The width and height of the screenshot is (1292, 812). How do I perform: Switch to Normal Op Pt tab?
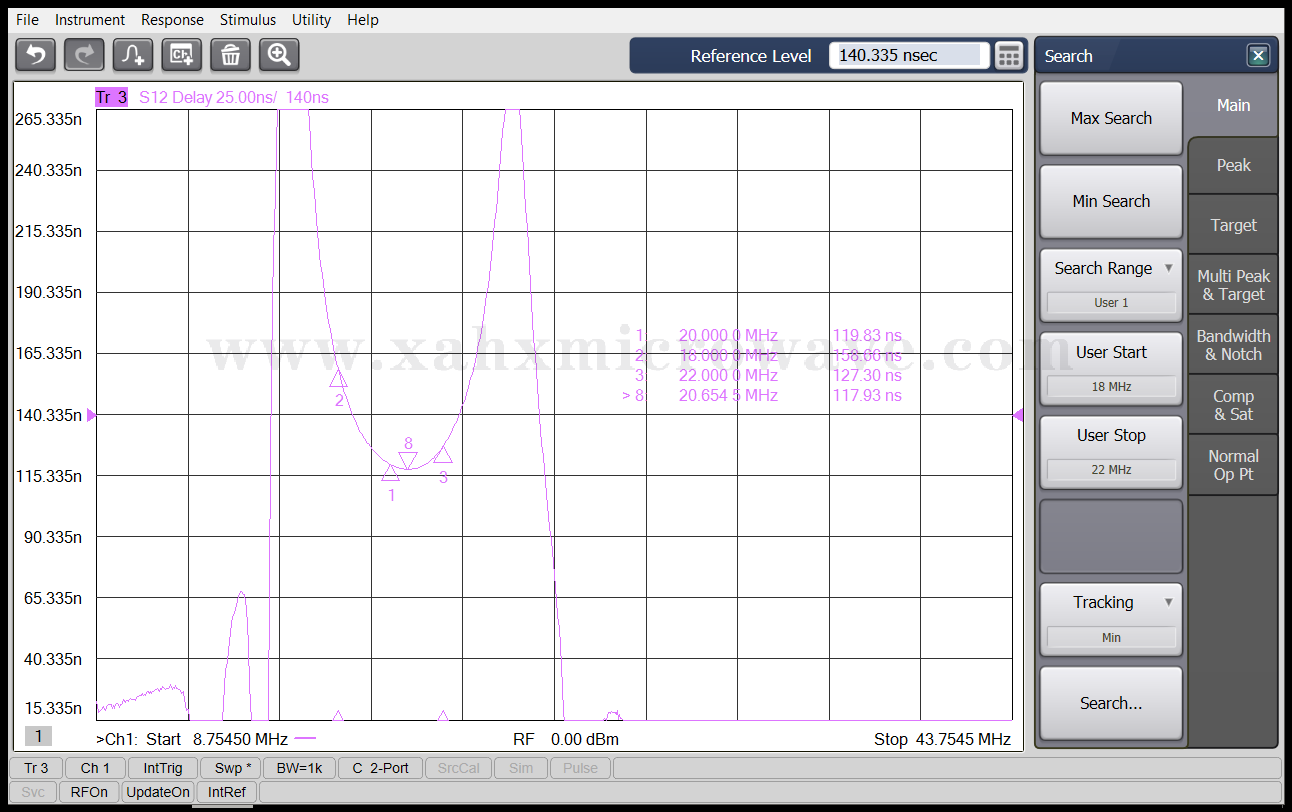pos(1233,465)
